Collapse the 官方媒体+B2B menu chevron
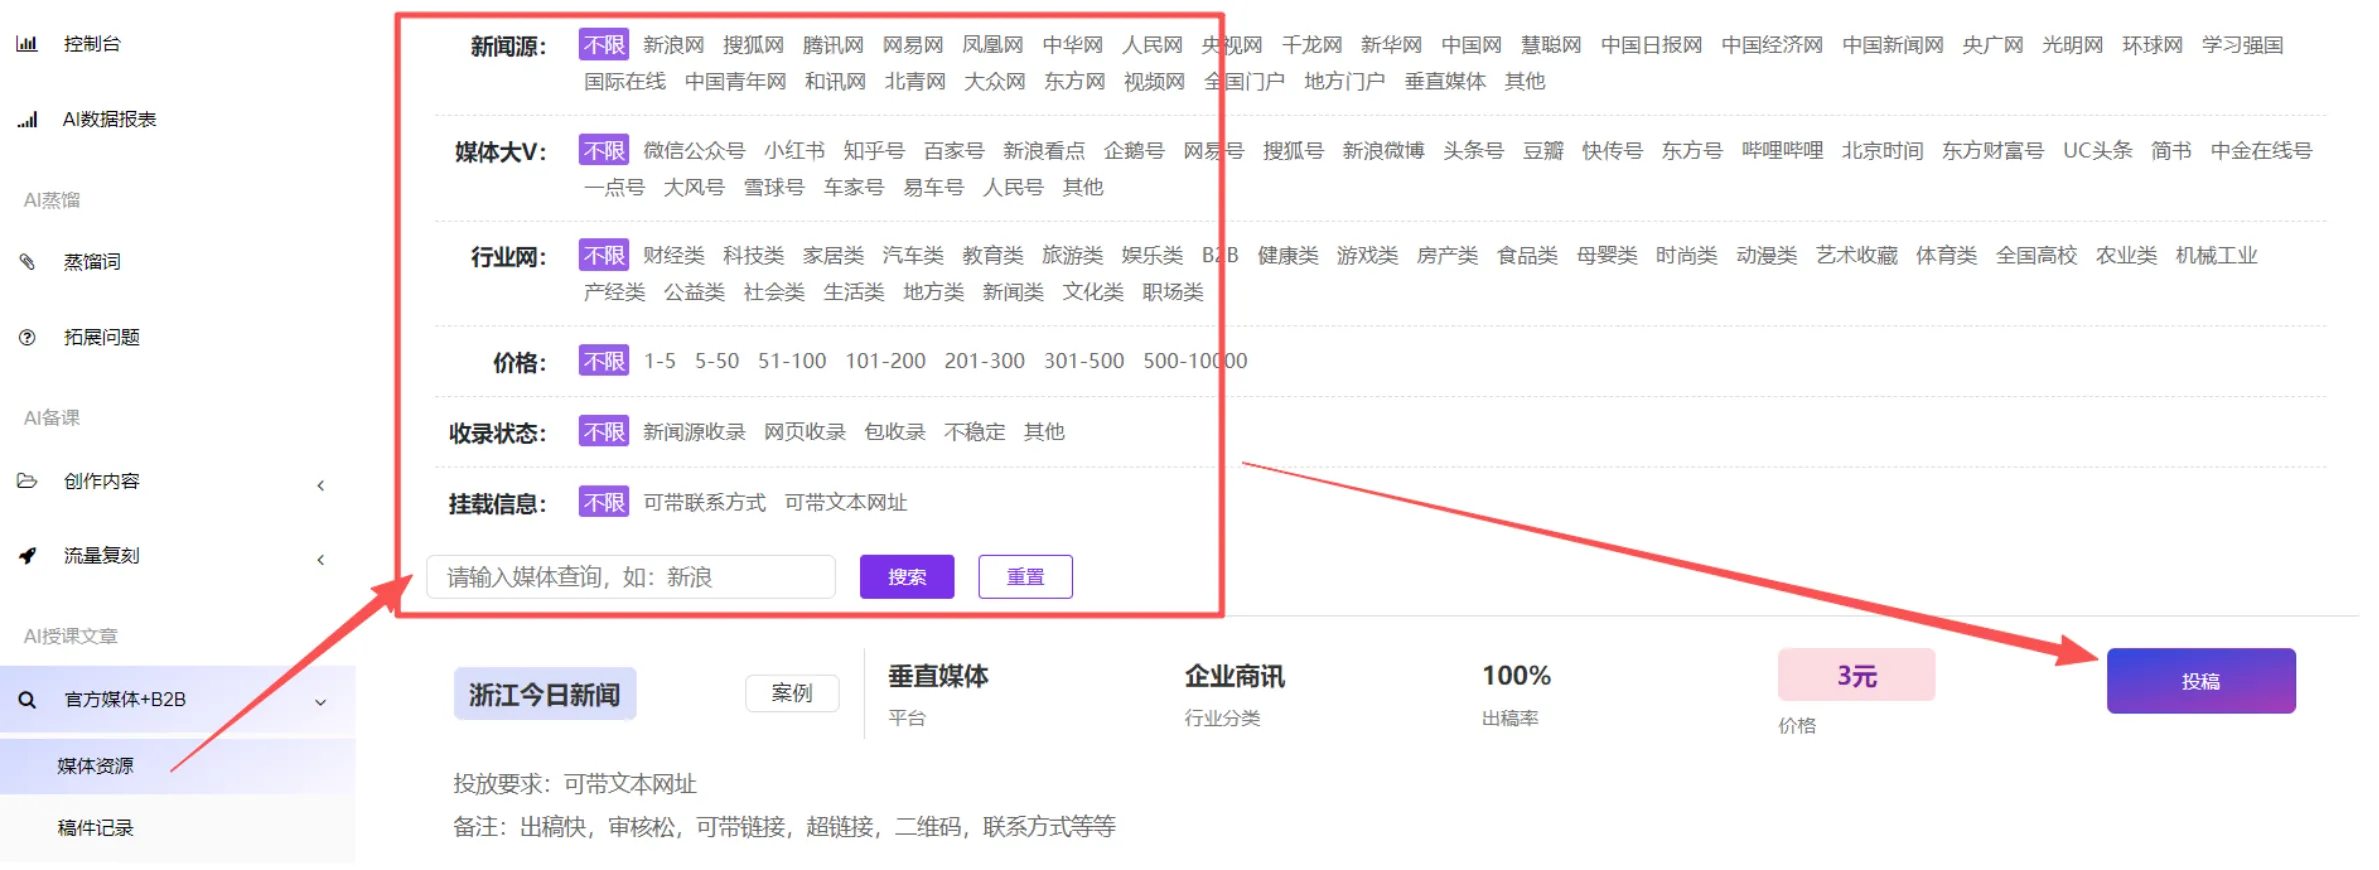 tap(320, 702)
